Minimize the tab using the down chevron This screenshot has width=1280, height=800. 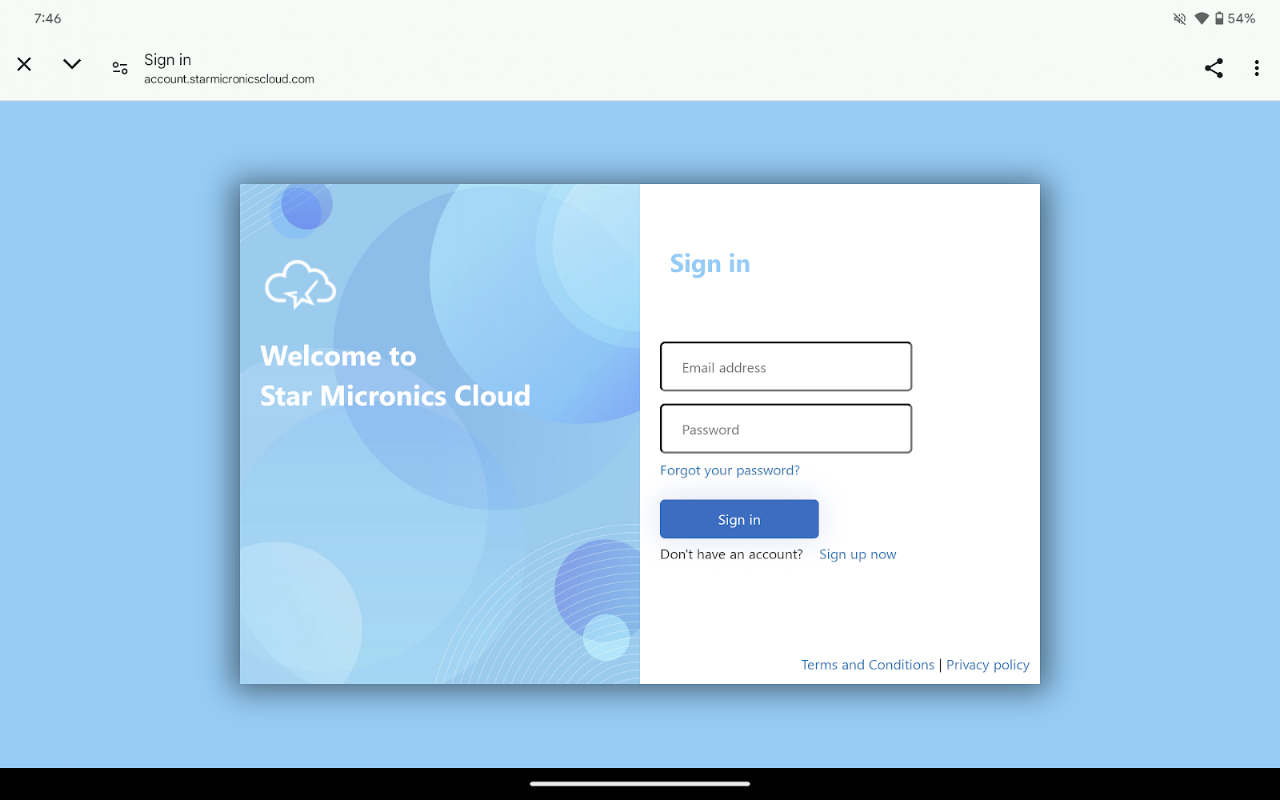tap(72, 65)
